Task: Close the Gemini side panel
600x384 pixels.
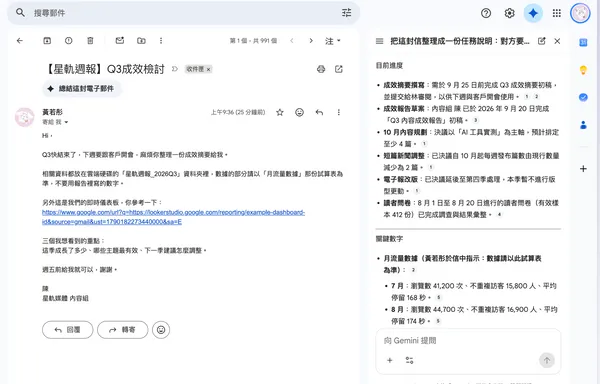Action: (557, 41)
